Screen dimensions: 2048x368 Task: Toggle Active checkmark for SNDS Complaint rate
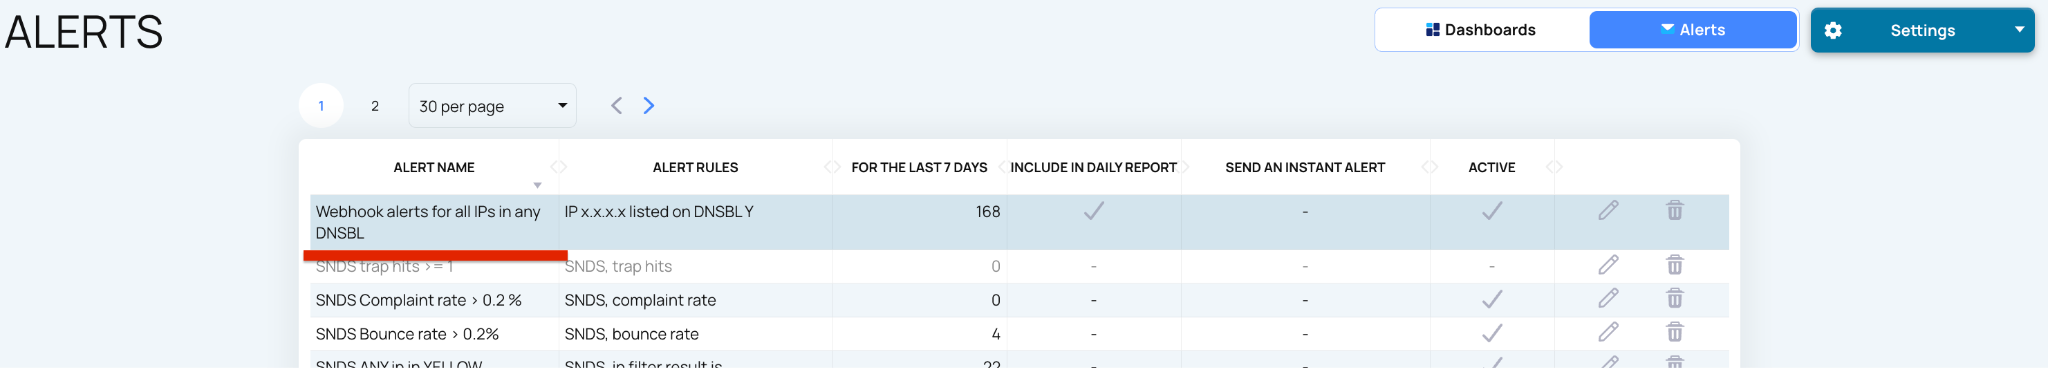(1492, 299)
